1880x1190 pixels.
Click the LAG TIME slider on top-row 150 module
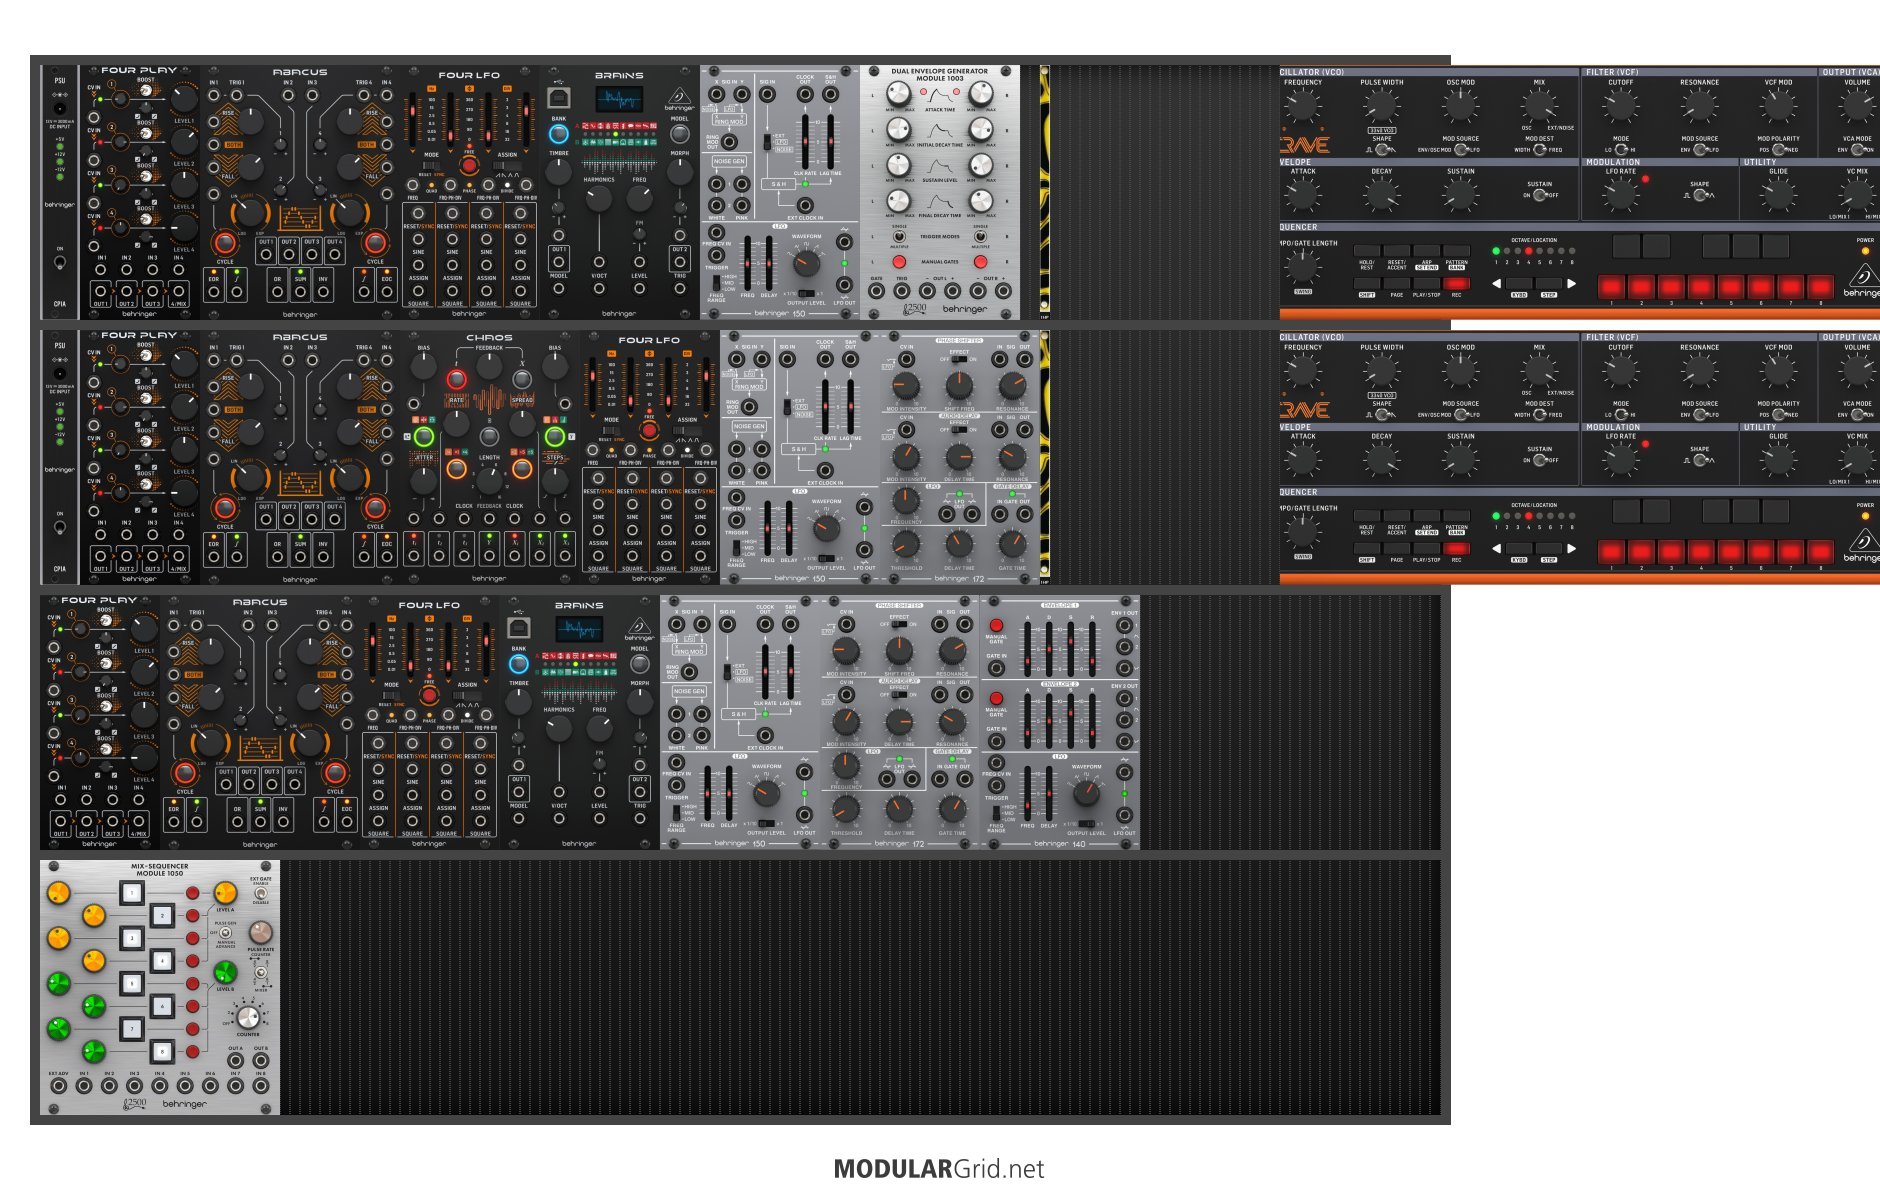coord(831,141)
